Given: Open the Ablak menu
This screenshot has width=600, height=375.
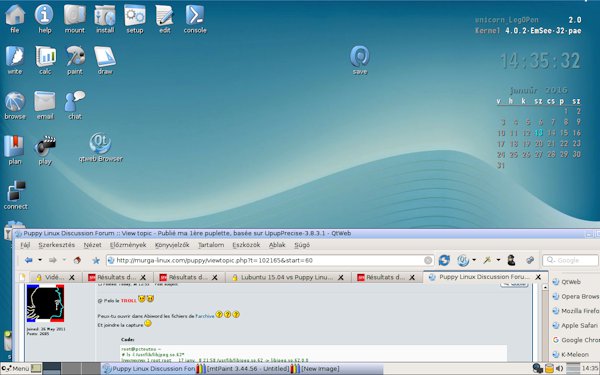Looking at the screenshot, I should pos(277,245).
